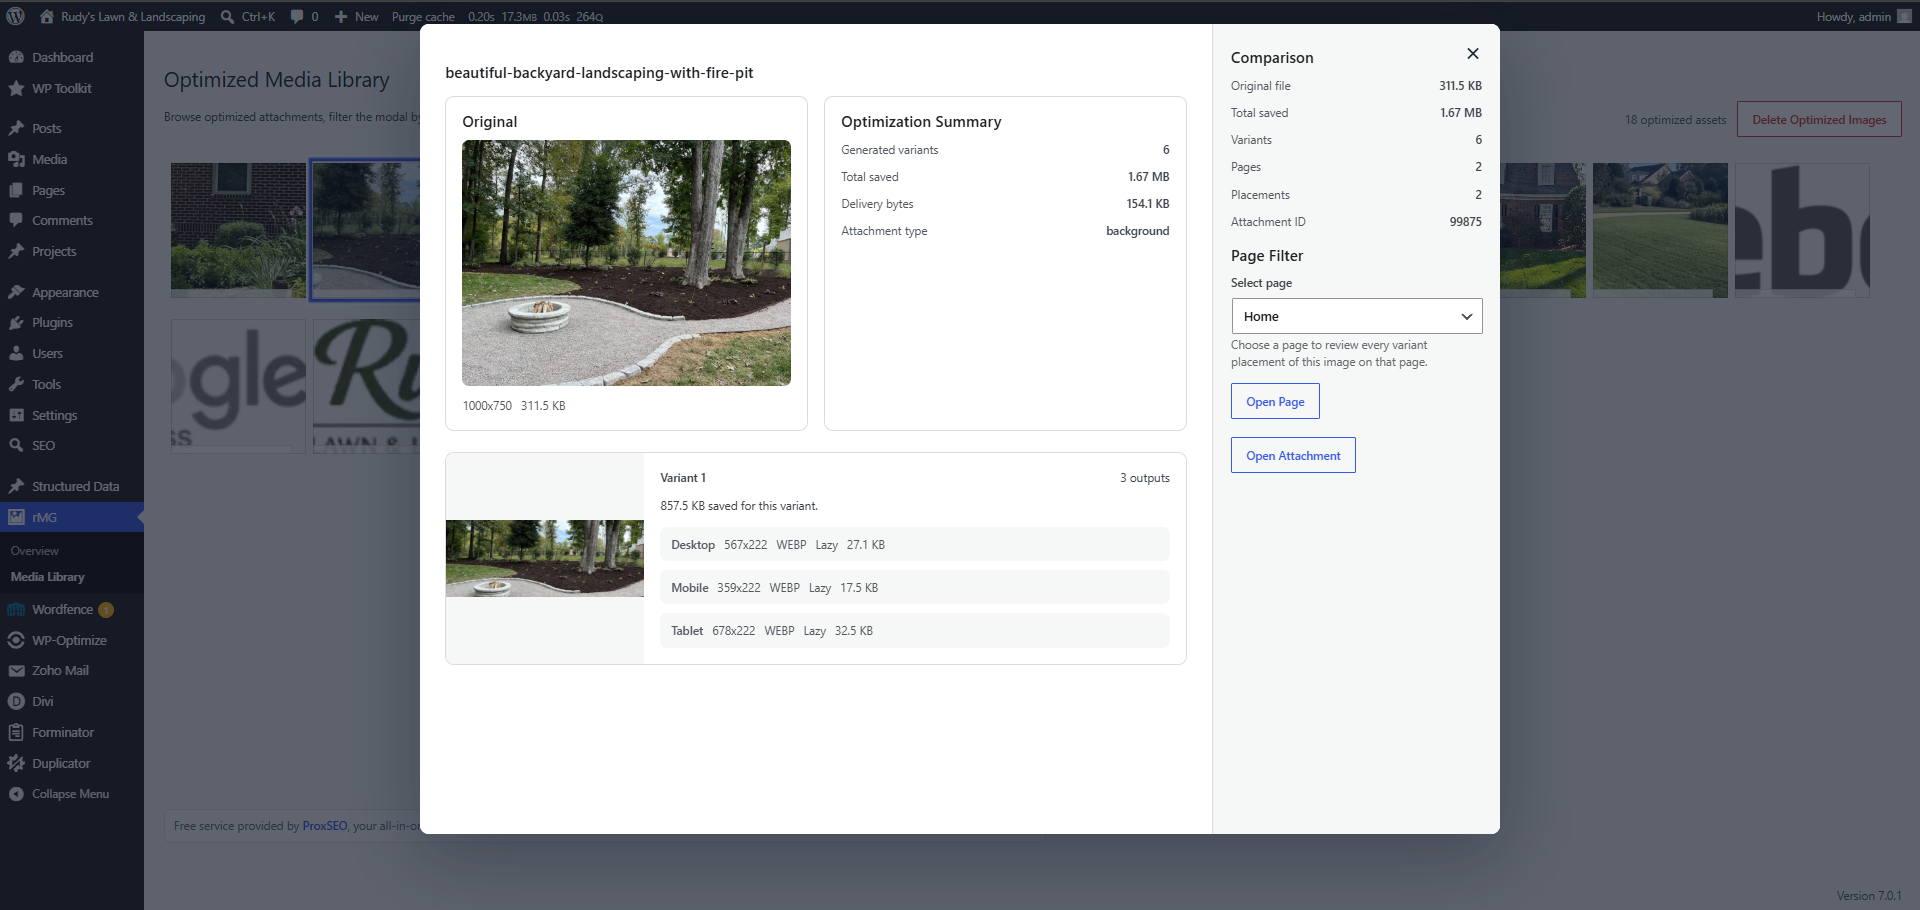Open Tools wrench icon

point(16,384)
